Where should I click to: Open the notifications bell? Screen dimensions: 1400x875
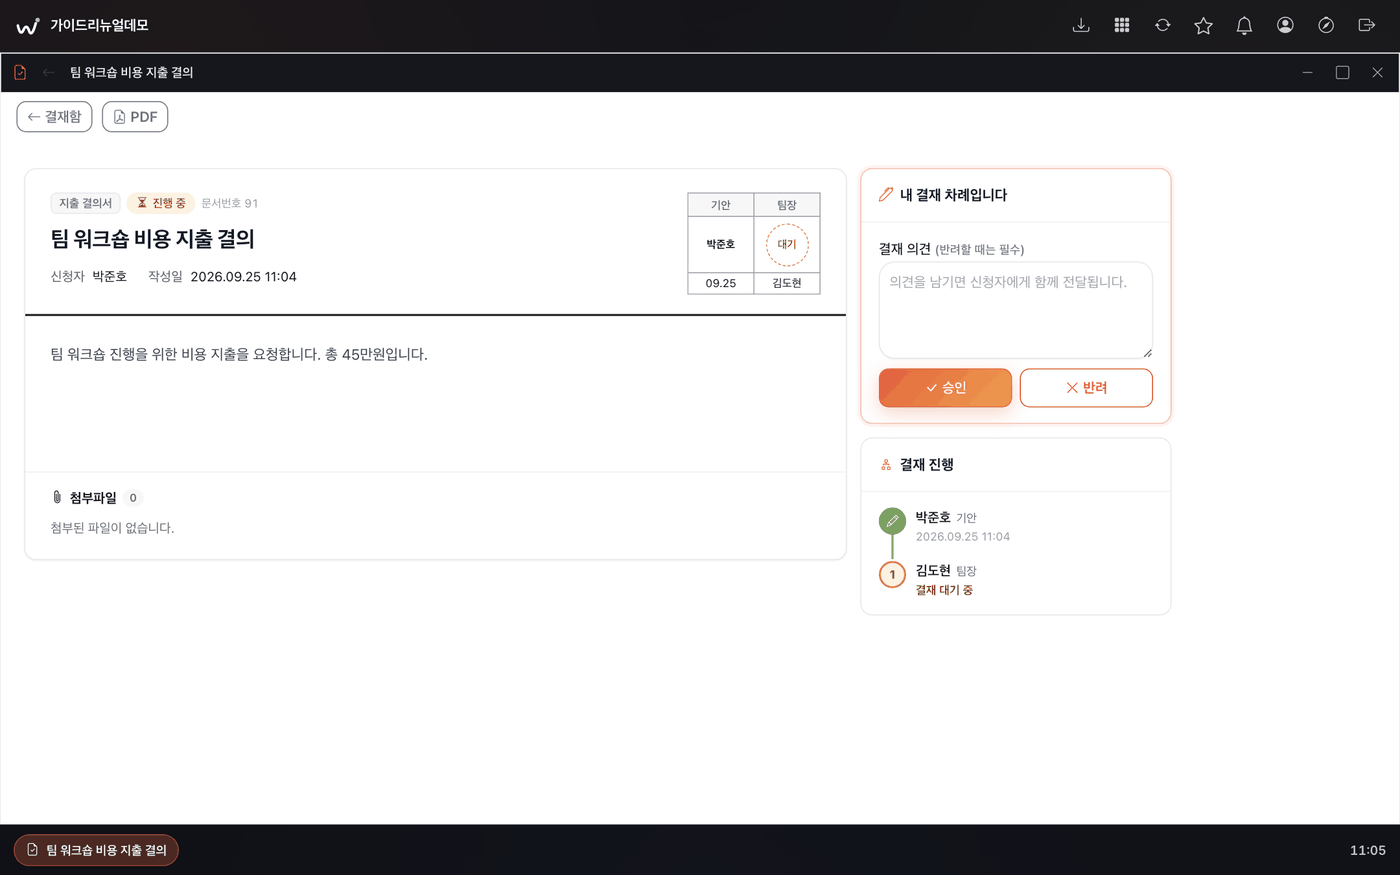click(x=1244, y=25)
